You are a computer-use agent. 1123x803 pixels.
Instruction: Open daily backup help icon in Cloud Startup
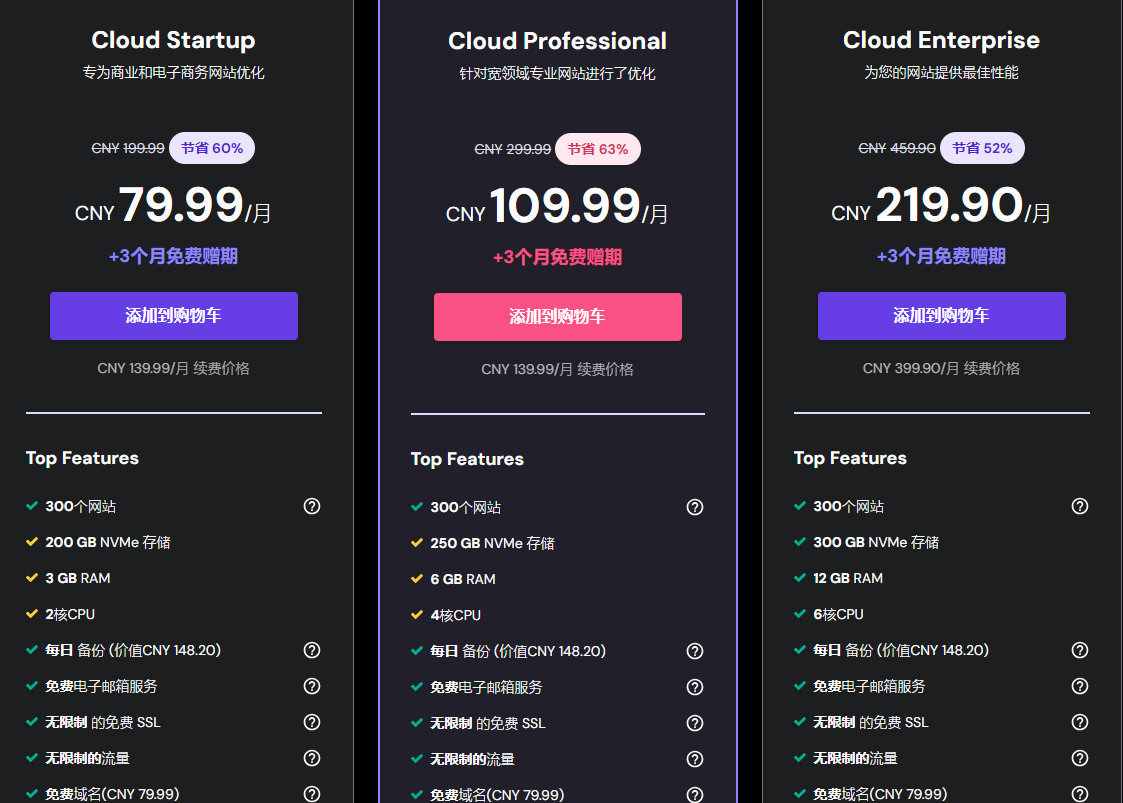312,650
